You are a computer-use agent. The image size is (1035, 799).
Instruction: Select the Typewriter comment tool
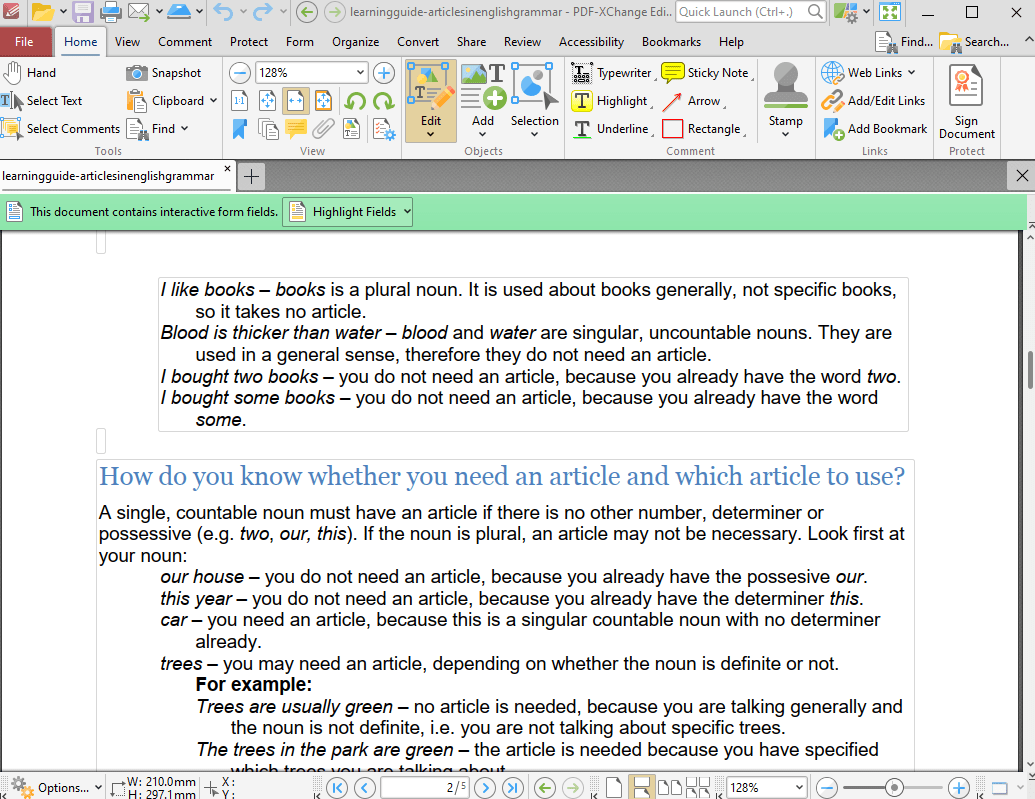(612, 72)
